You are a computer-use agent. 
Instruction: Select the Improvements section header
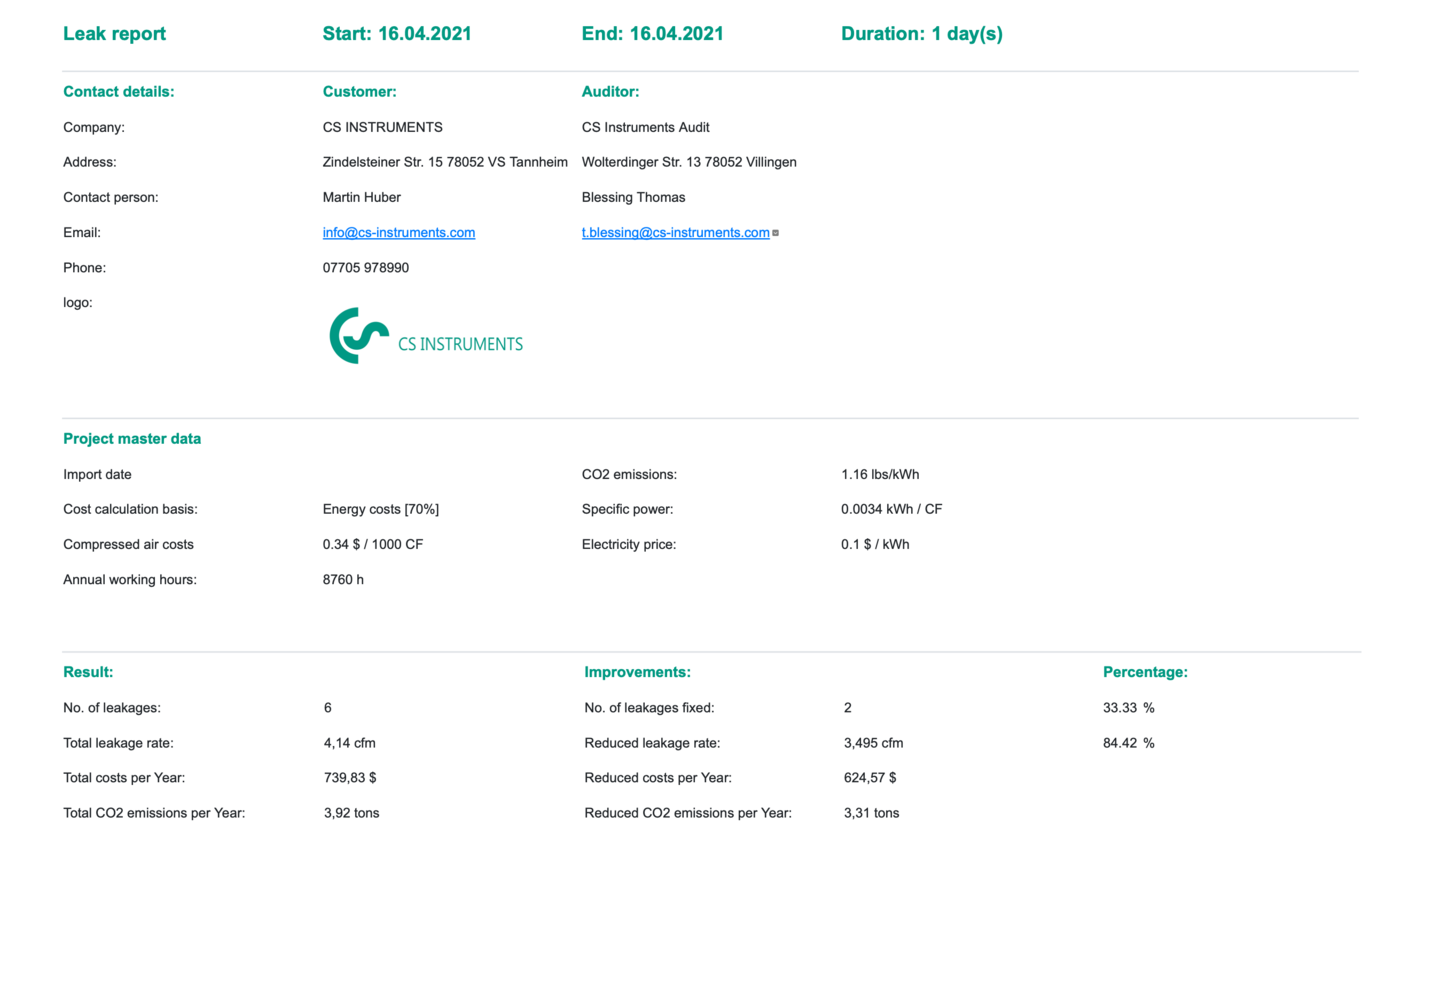pos(638,671)
